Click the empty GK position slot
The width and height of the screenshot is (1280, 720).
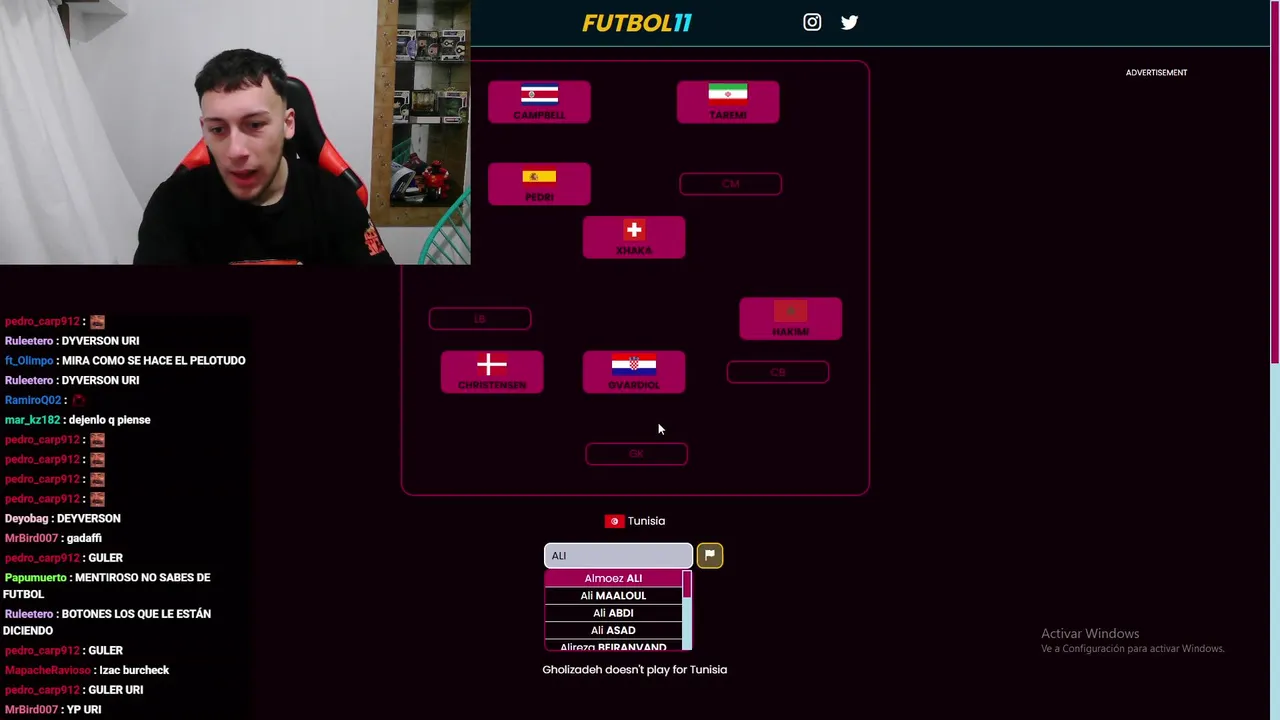tap(636, 454)
